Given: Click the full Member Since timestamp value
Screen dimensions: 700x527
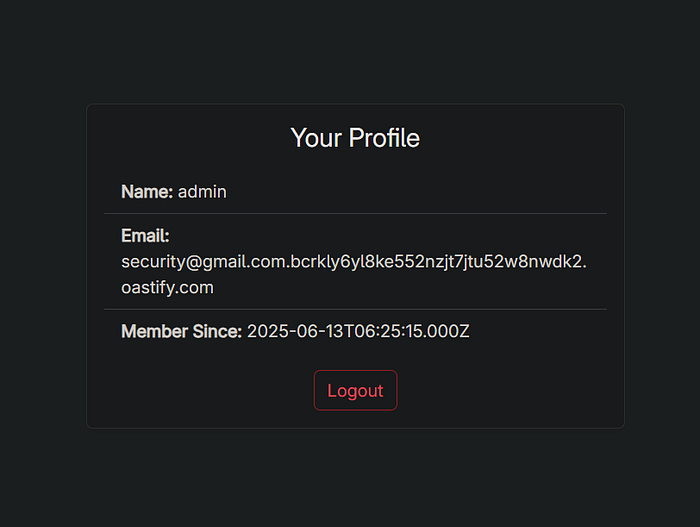Looking at the screenshot, I should point(358,331).
